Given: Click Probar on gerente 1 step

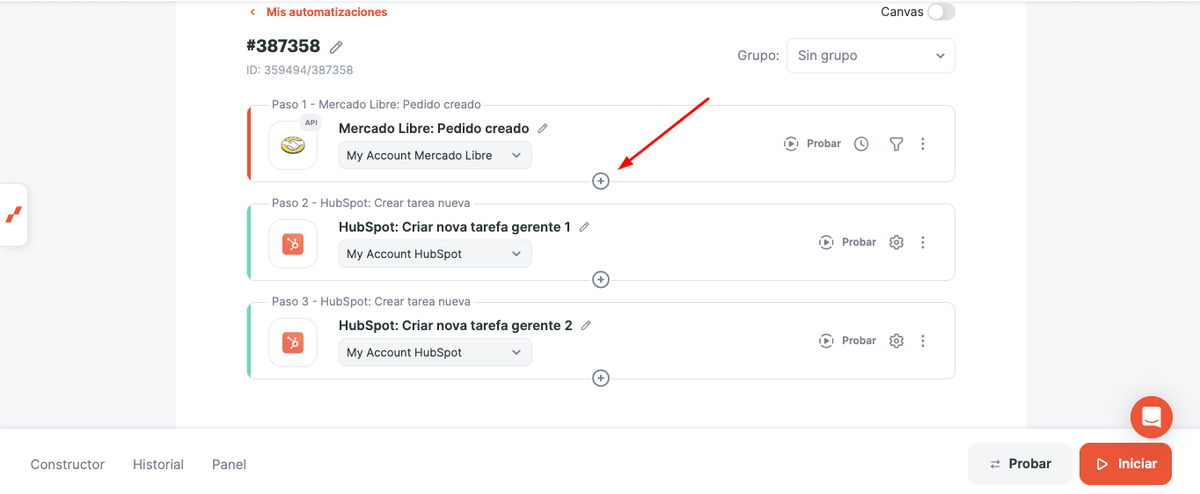Looking at the screenshot, I should [x=847, y=242].
